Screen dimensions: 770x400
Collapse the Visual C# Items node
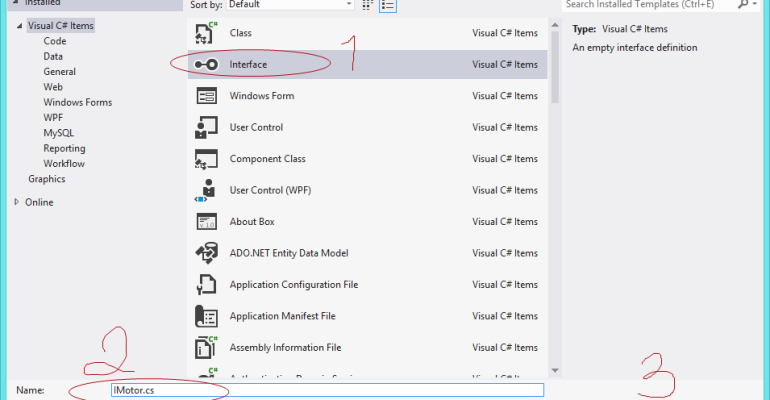[x=19, y=26]
